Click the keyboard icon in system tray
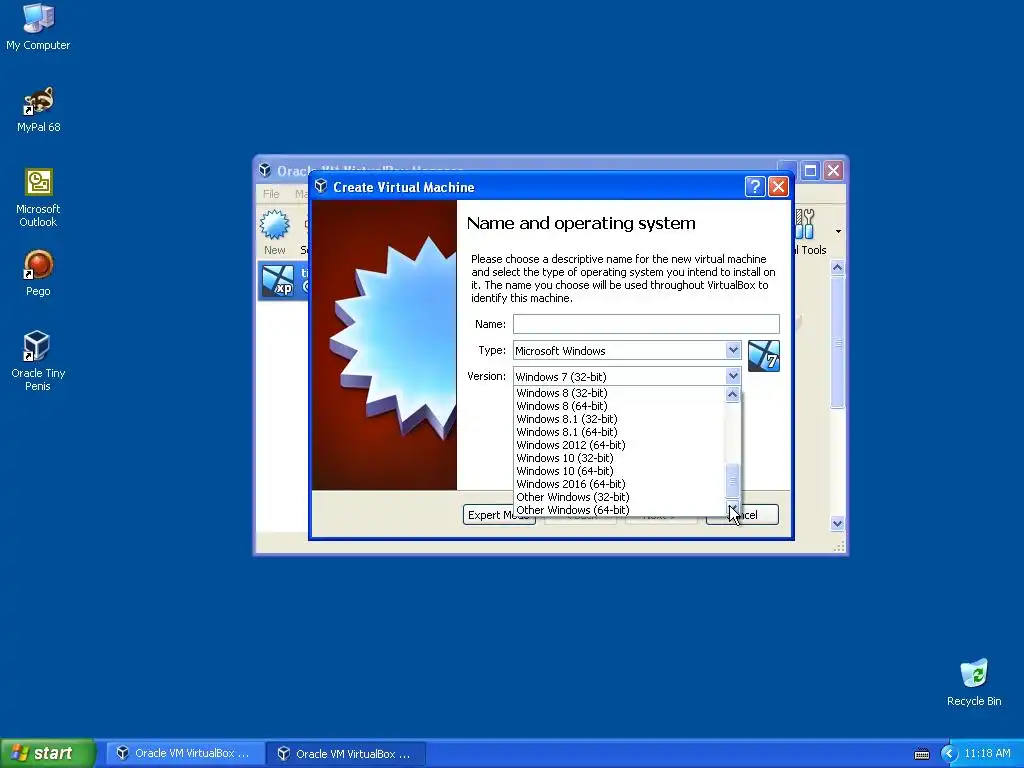 (x=921, y=754)
